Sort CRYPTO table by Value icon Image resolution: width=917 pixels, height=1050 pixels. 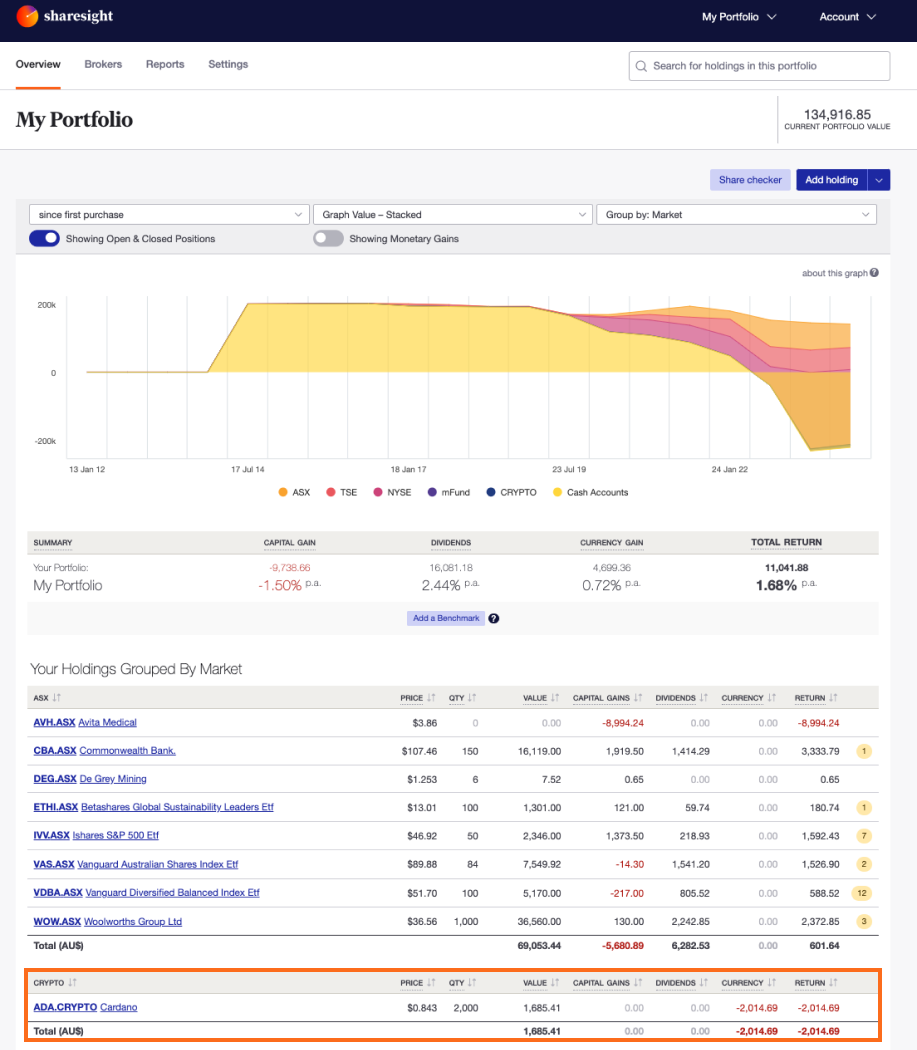point(555,982)
